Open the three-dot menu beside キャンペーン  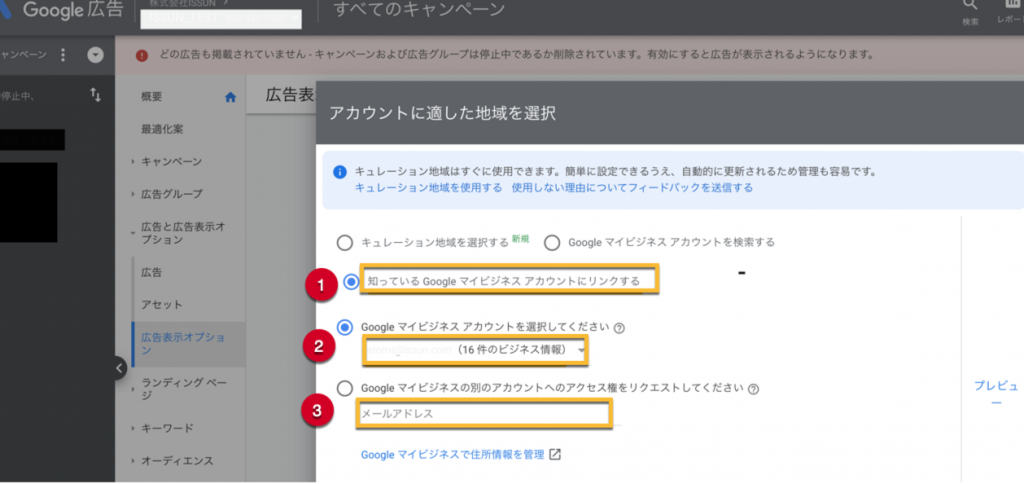click(x=63, y=55)
